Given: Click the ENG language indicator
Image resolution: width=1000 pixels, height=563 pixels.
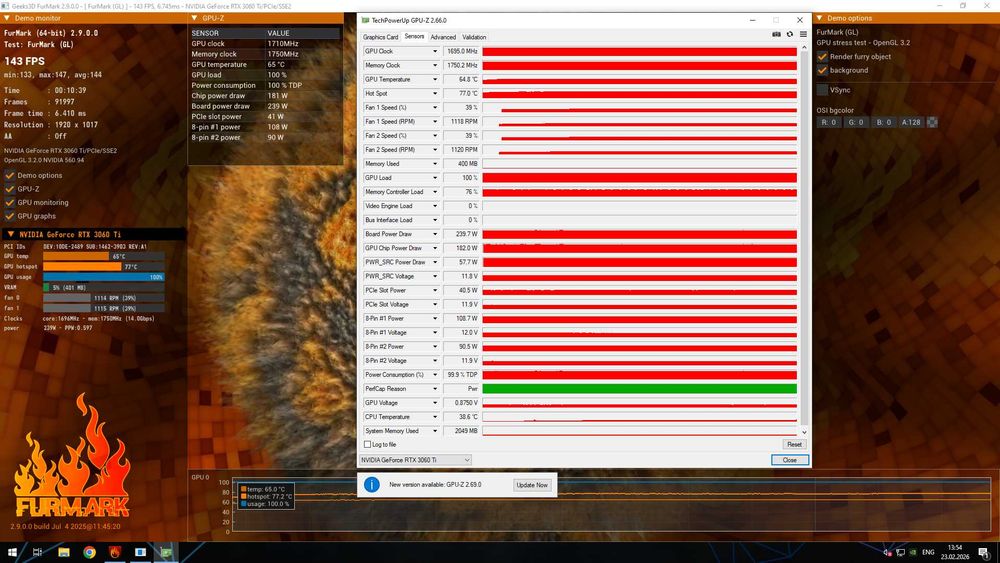Looking at the screenshot, I should [928, 552].
